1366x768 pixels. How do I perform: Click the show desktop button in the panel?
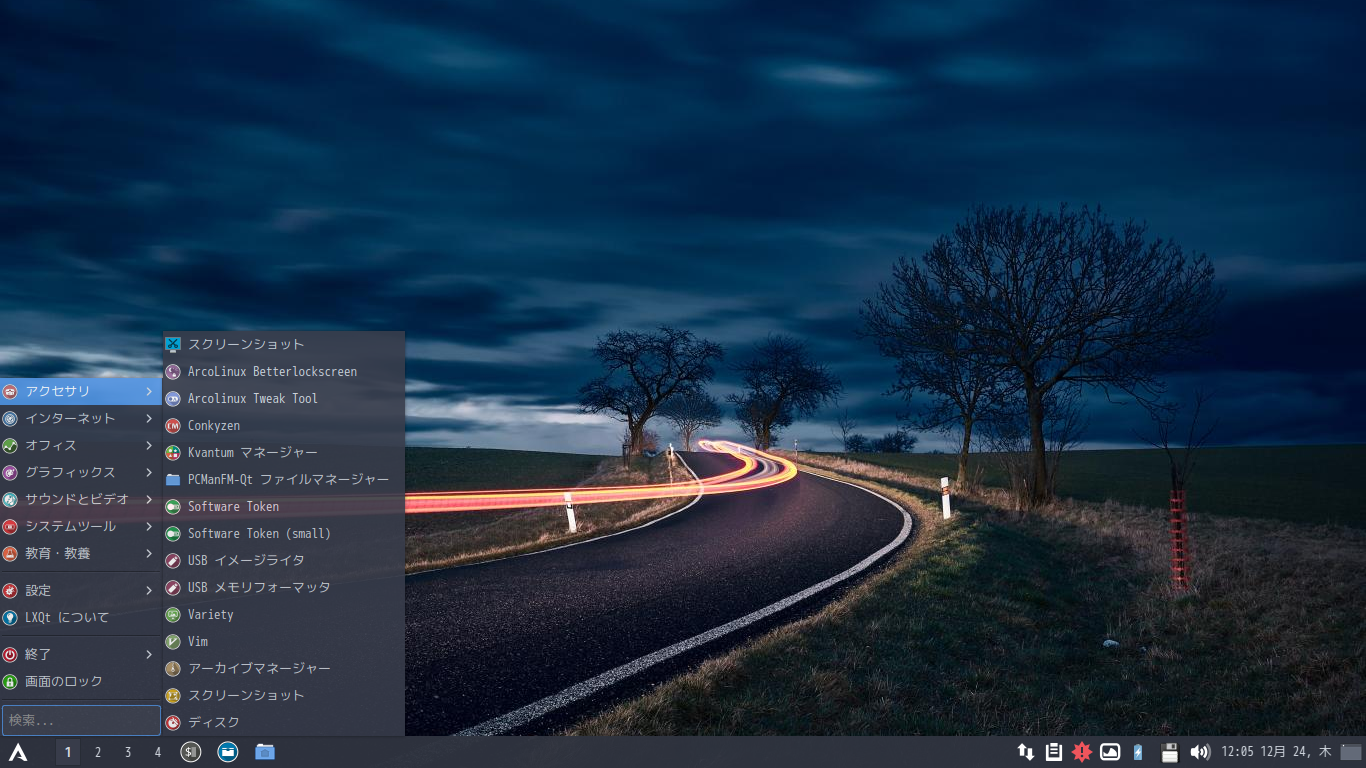click(x=1351, y=752)
